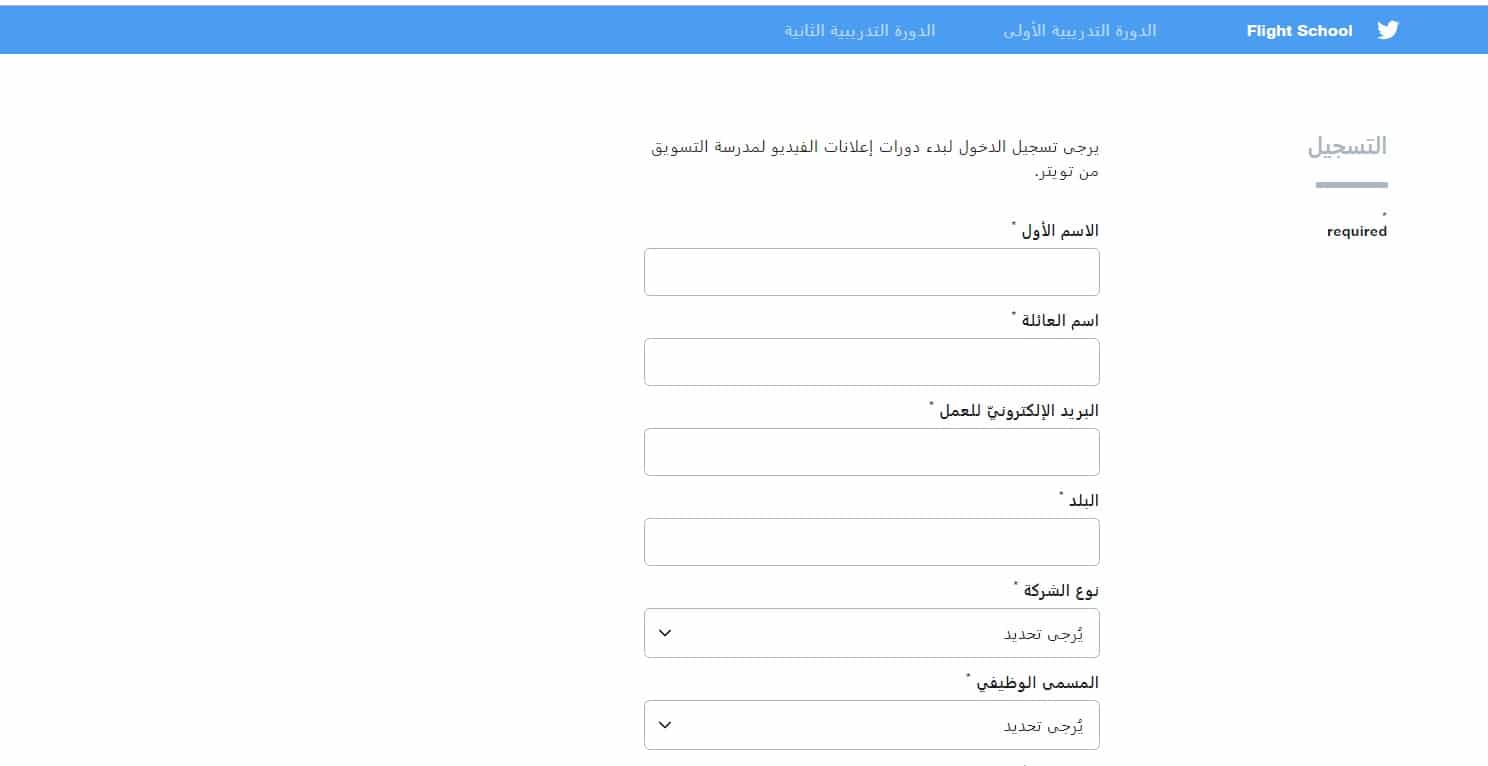The width and height of the screenshot is (1488, 766).
Task: Expand the المسمى الوظيفي dropdown
Action: point(871,725)
